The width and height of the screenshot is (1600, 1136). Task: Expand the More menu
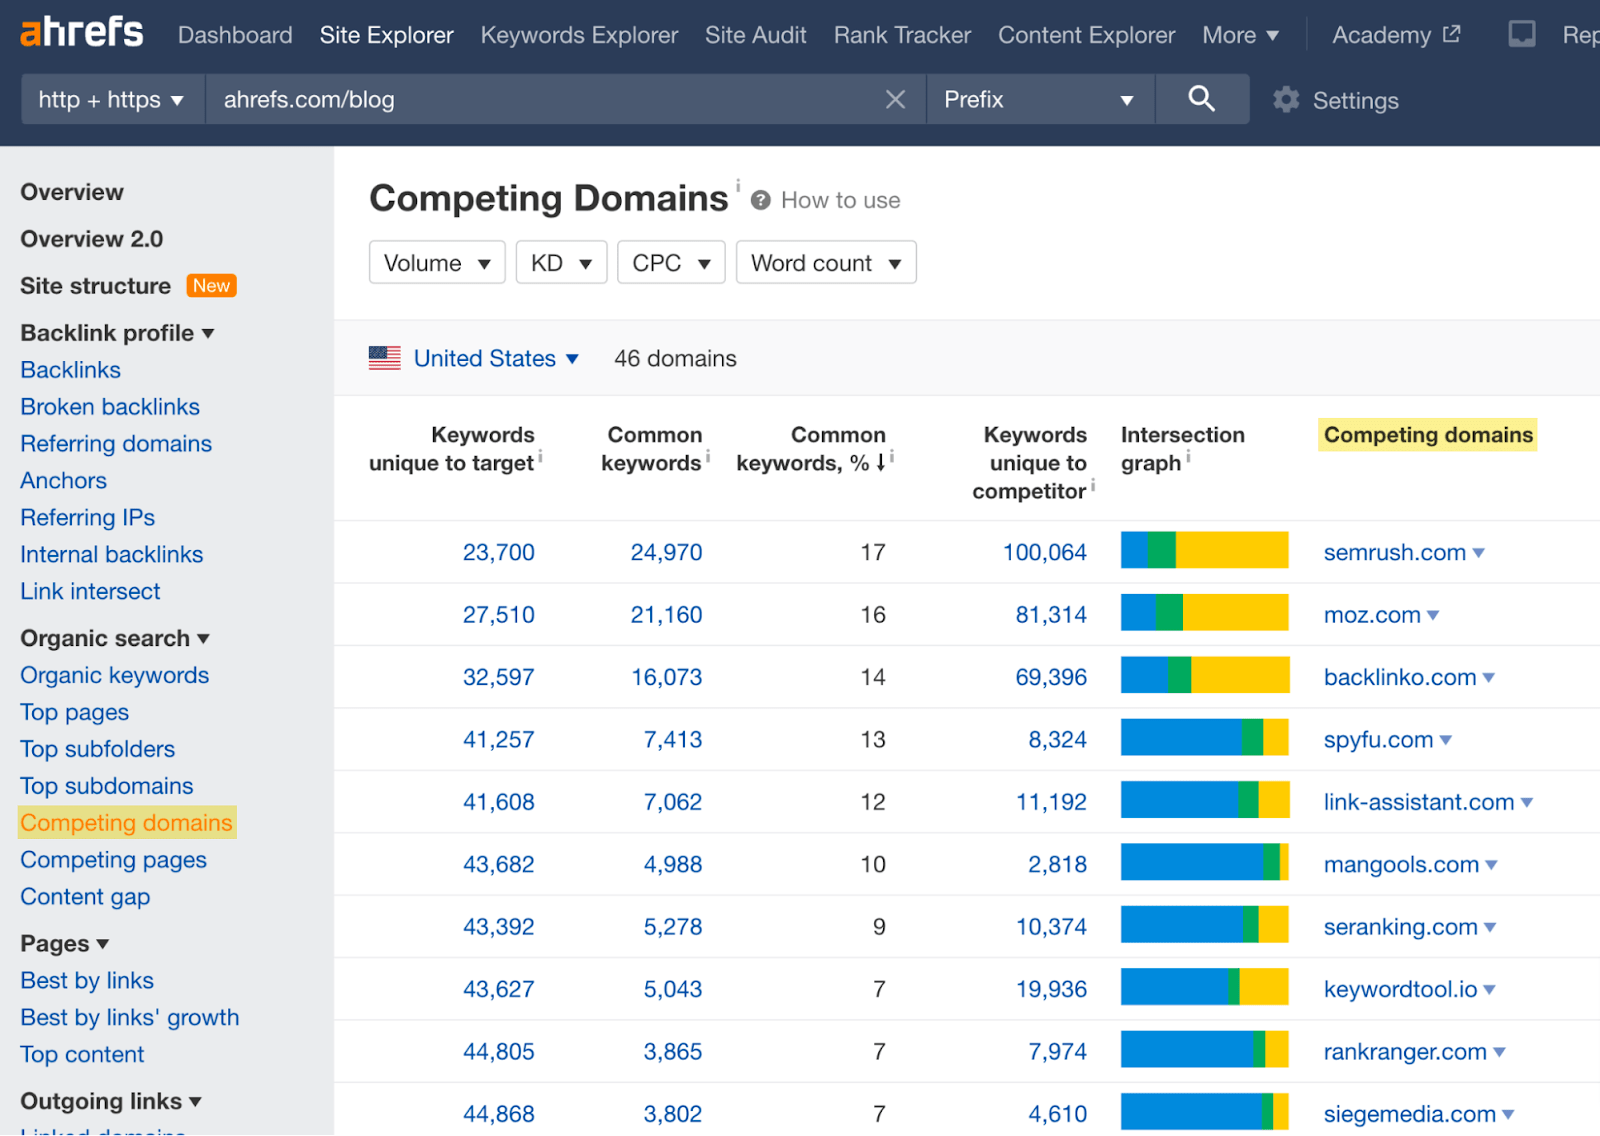click(1241, 35)
